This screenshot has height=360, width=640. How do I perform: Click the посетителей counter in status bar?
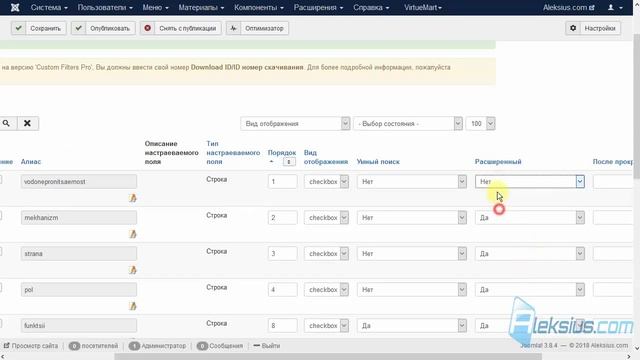pos(93,346)
